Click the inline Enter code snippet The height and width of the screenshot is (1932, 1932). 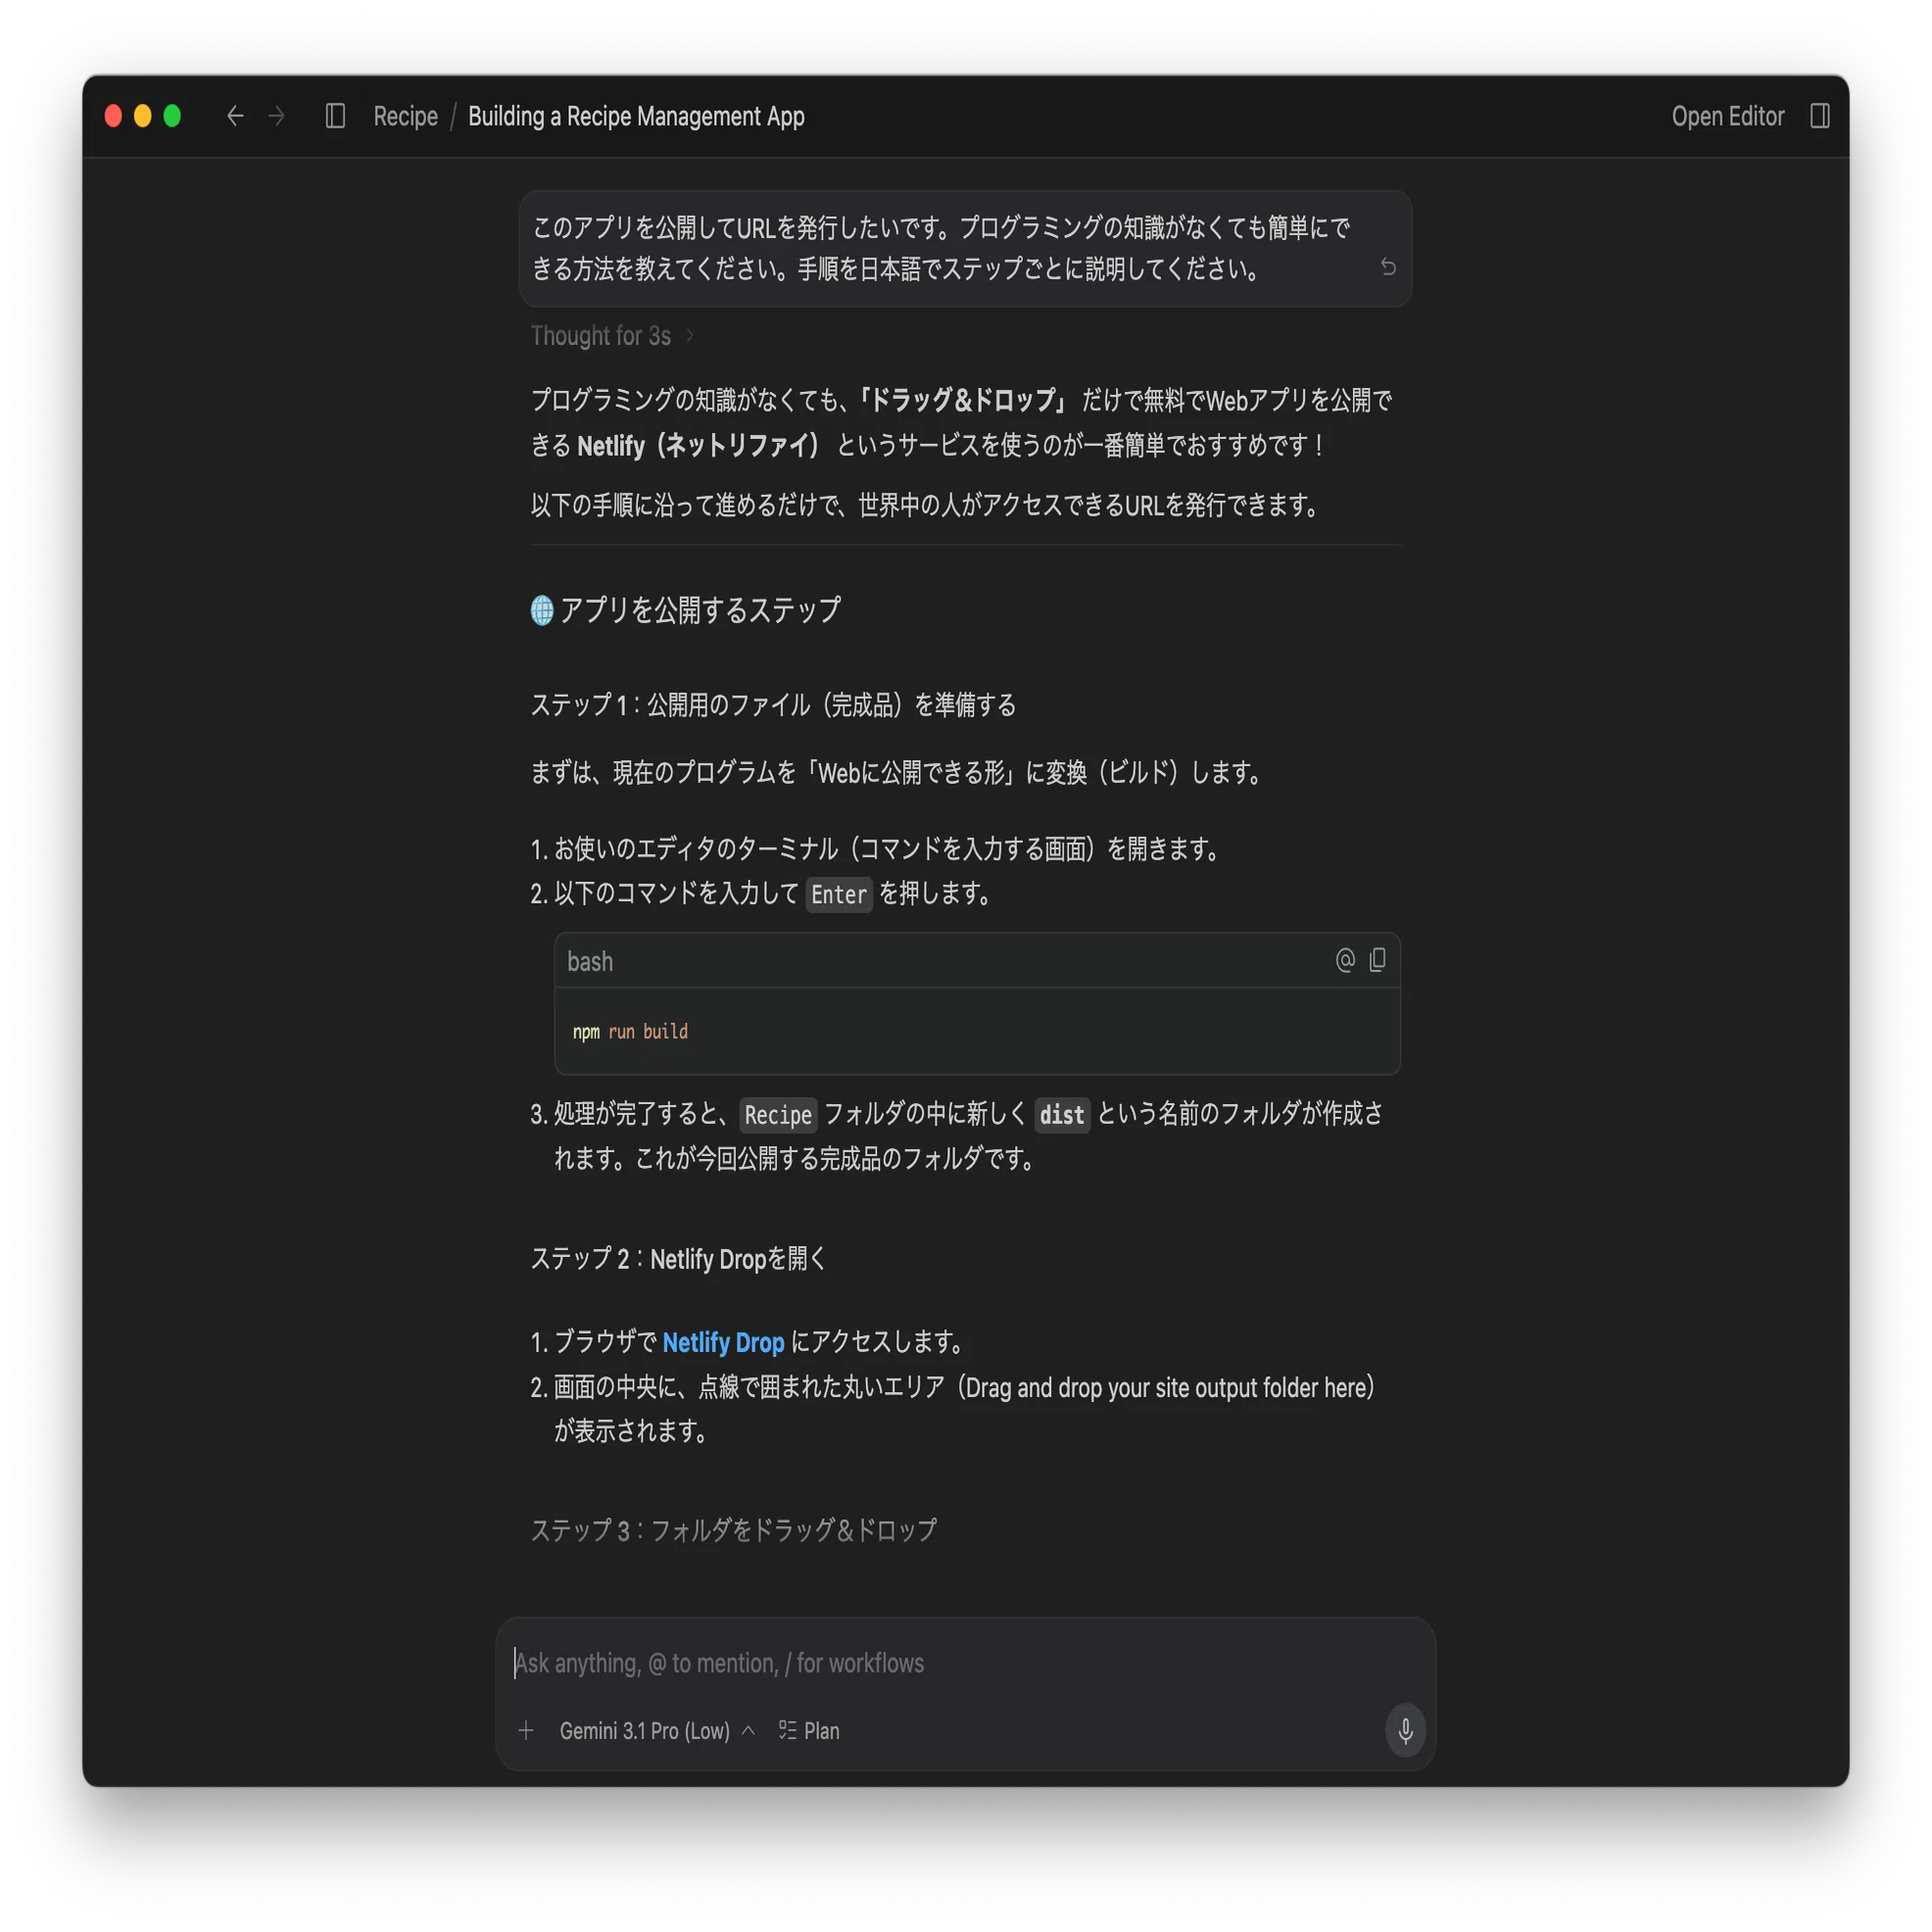(839, 894)
